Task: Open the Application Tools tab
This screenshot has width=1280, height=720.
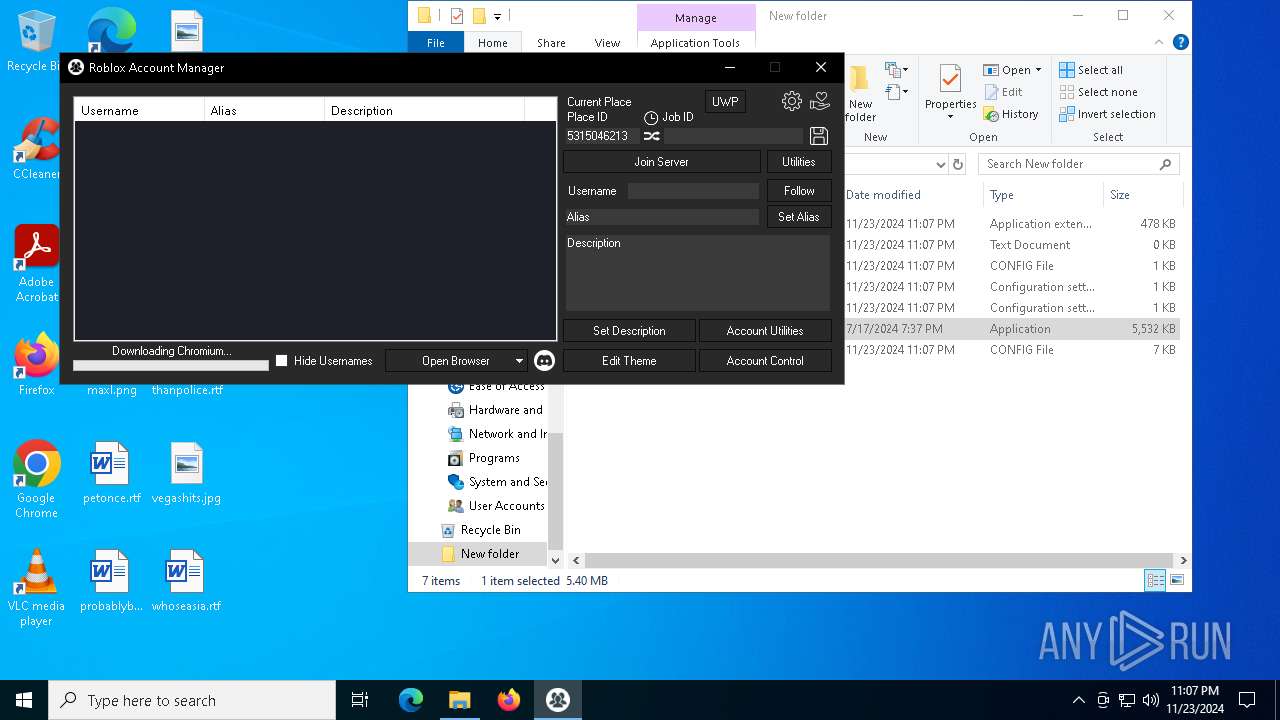Action: coord(695,43)
